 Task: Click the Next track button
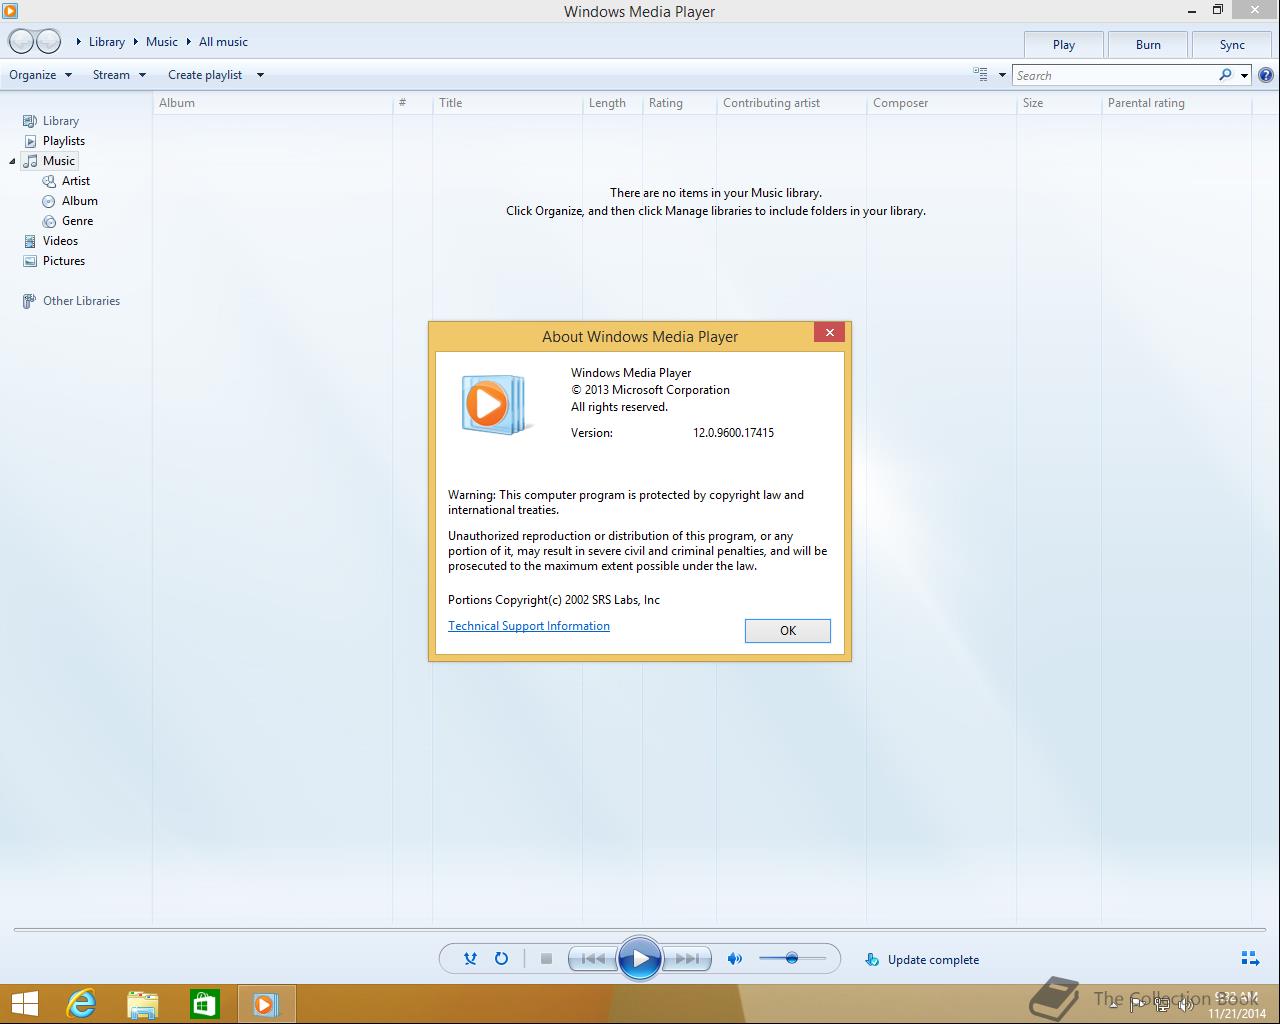[x=687, y=959]
